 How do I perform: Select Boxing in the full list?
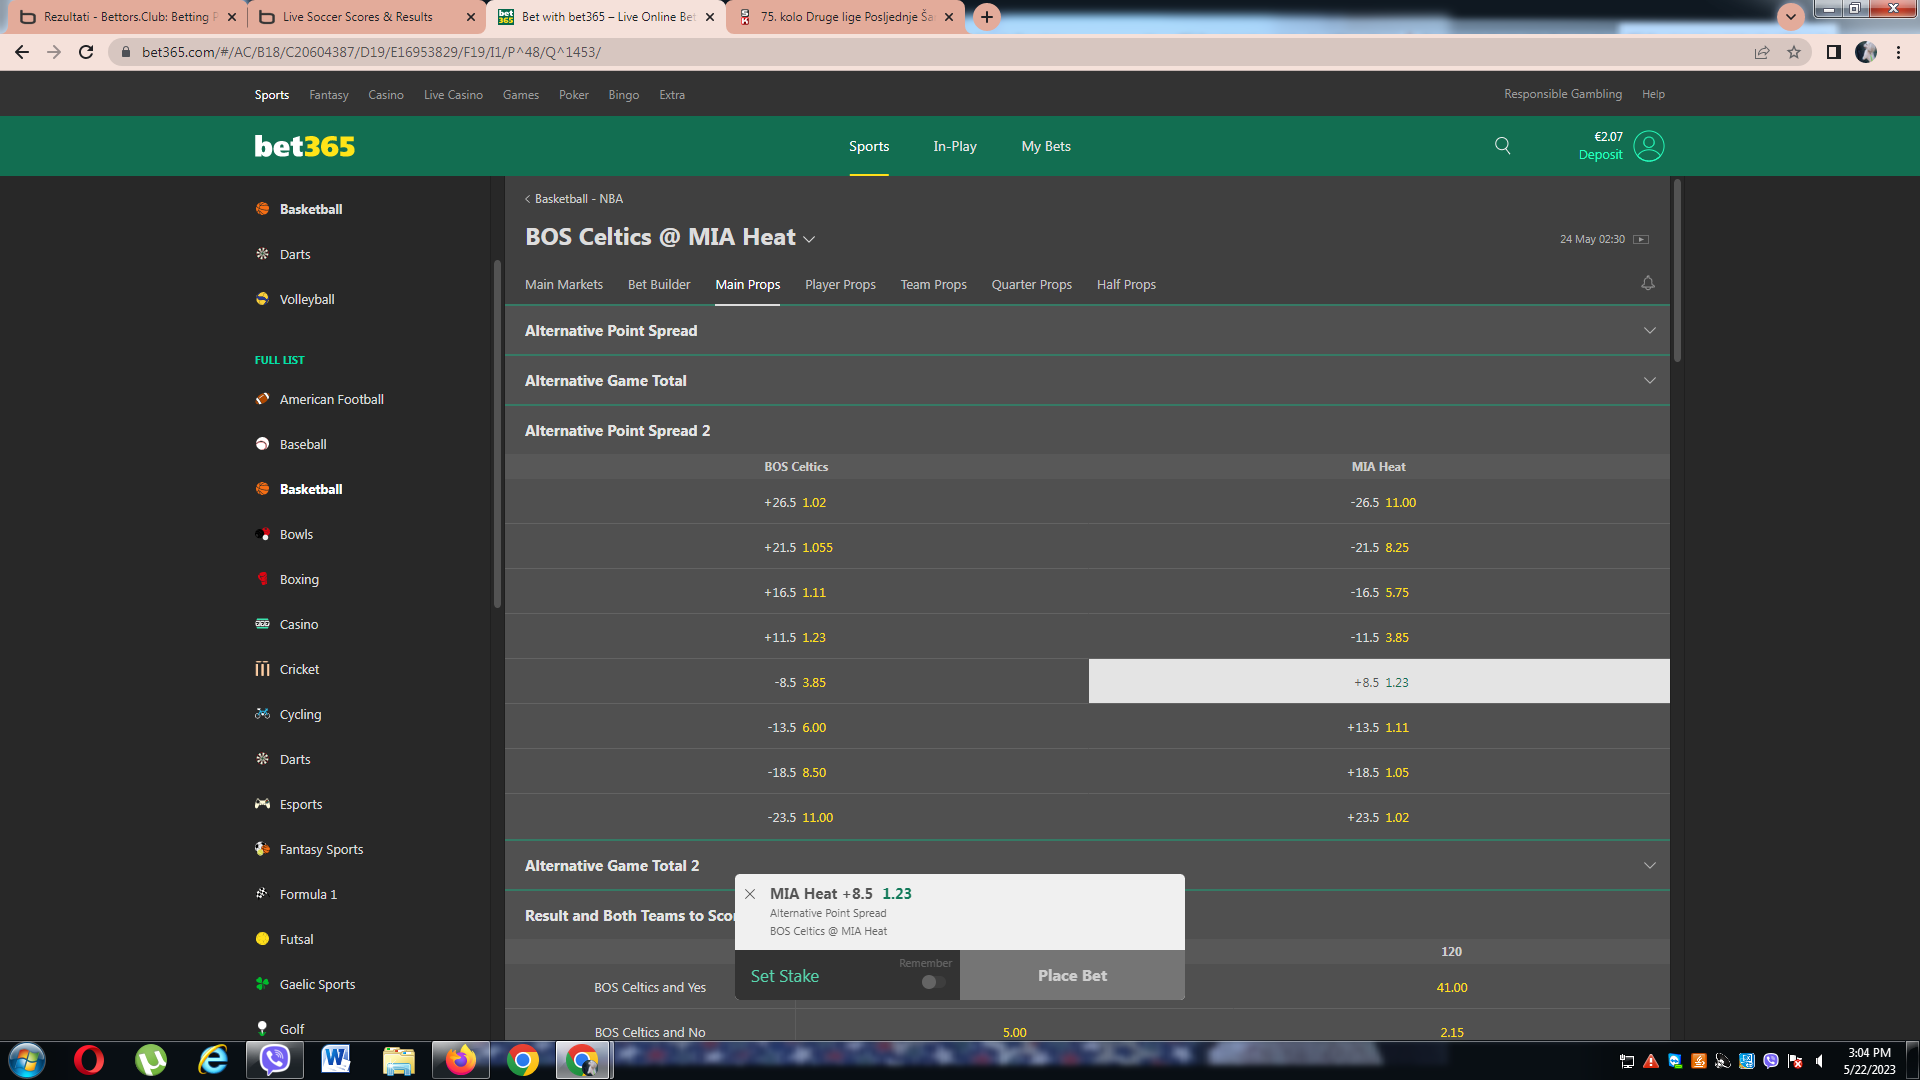(x=299, y=579)
